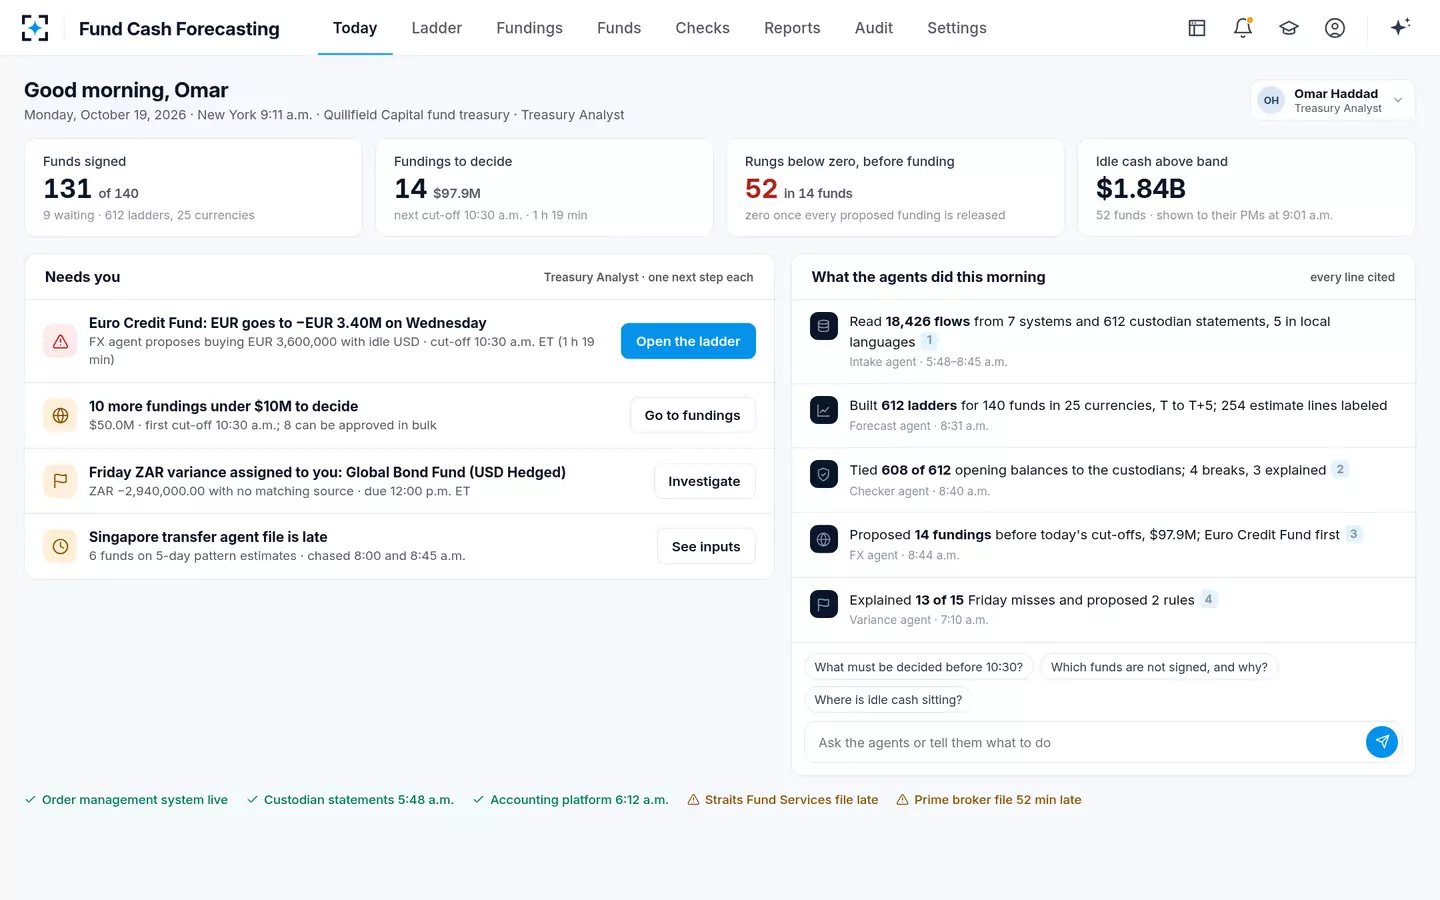Click the graduation cap learning icon
Image resolution: width=1440 pixels, height=900 pixels.
1289,28
